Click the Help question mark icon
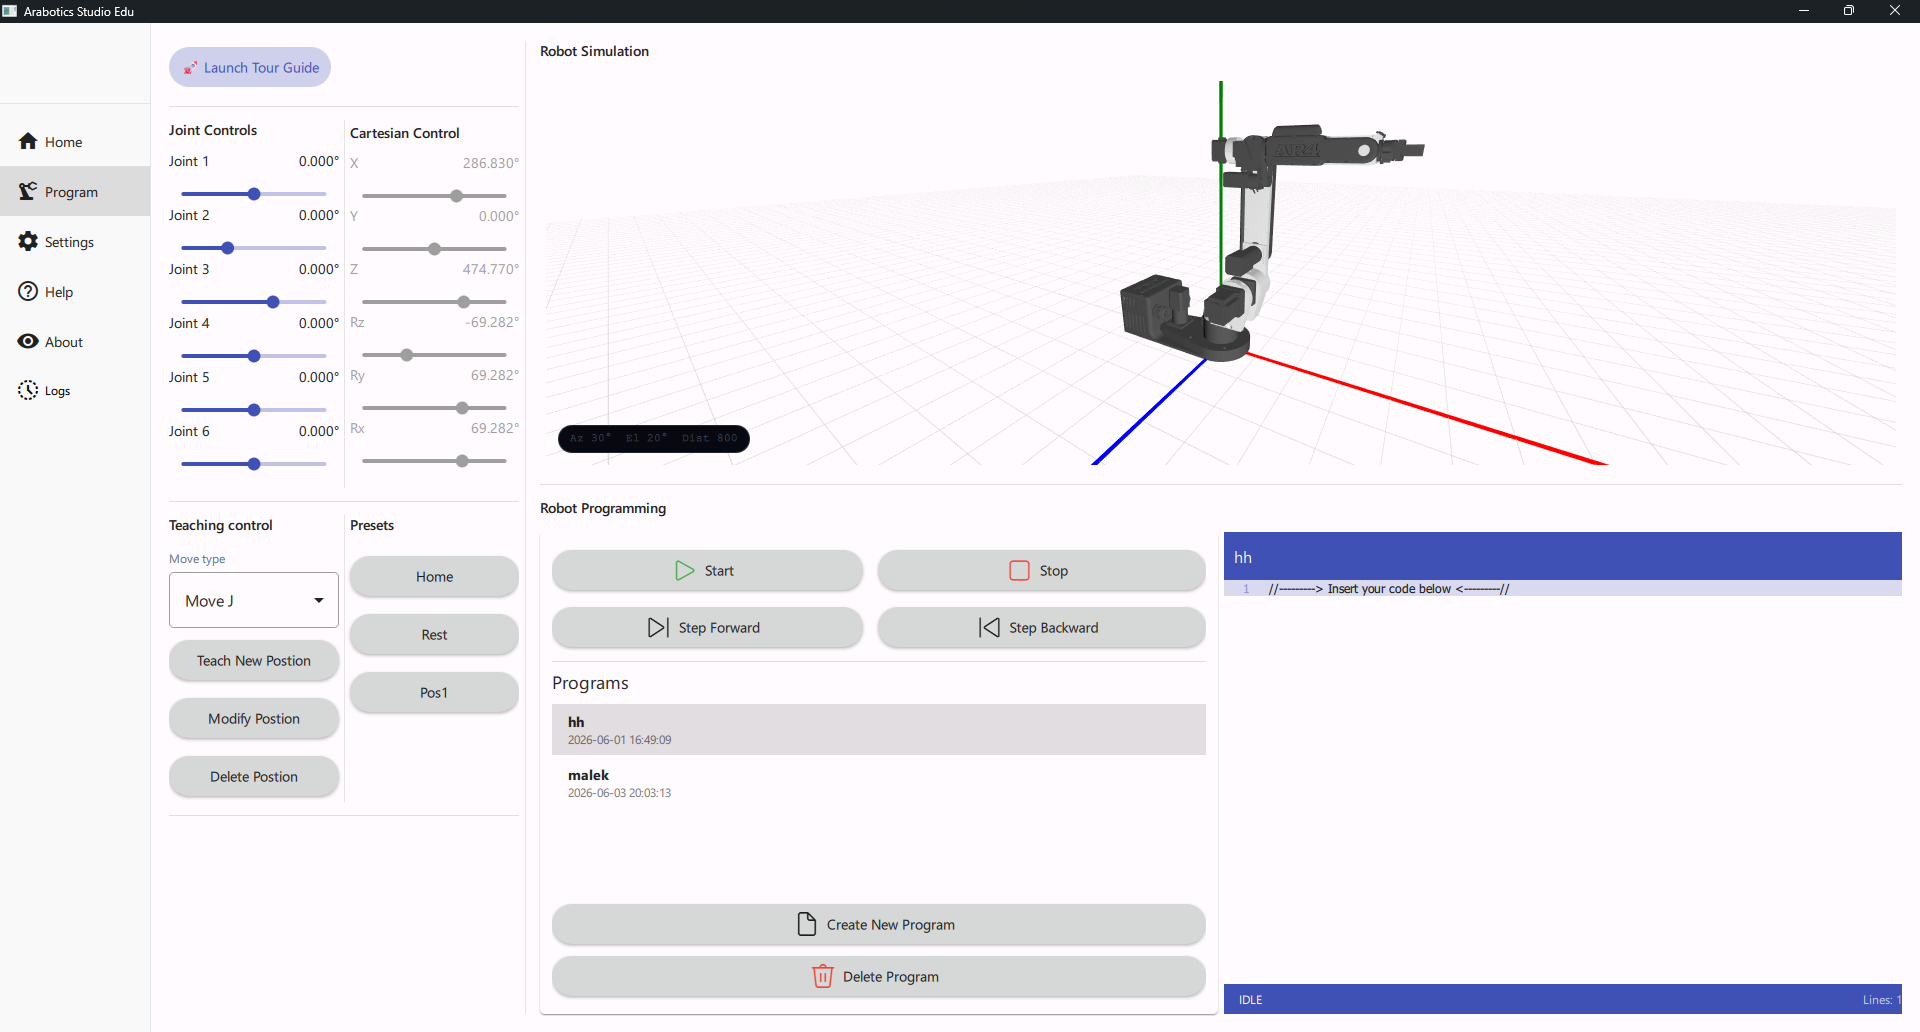Viewport: 1920px width, 1032px height. (x=28, y=291)
